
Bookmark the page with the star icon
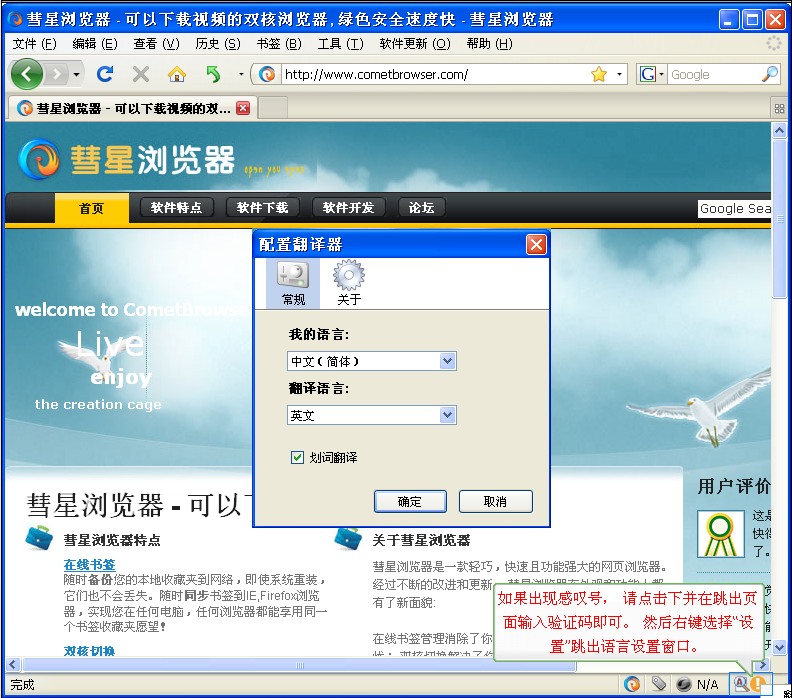tap(599, 74)
